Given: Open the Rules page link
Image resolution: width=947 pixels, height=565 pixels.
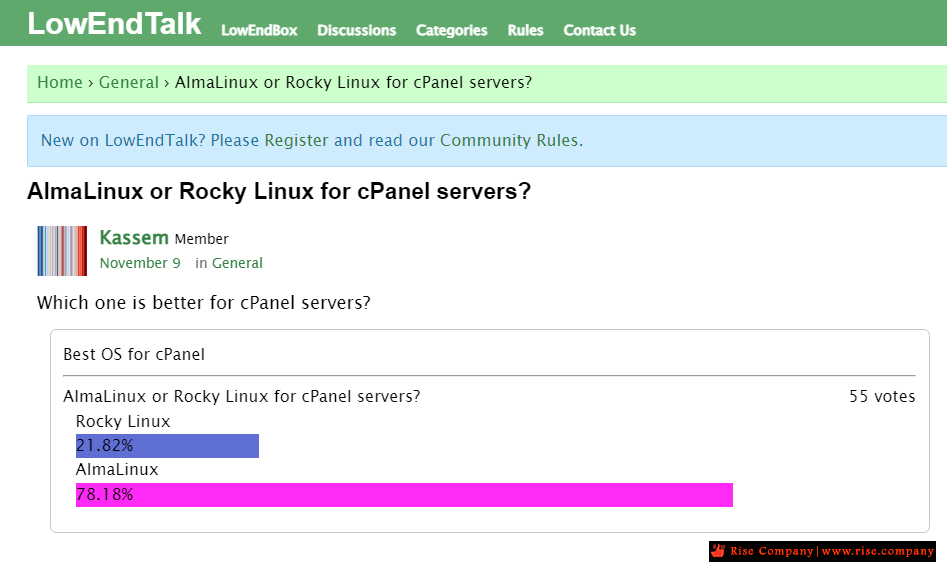Looking at the screenshot, I should click(525, 30).
